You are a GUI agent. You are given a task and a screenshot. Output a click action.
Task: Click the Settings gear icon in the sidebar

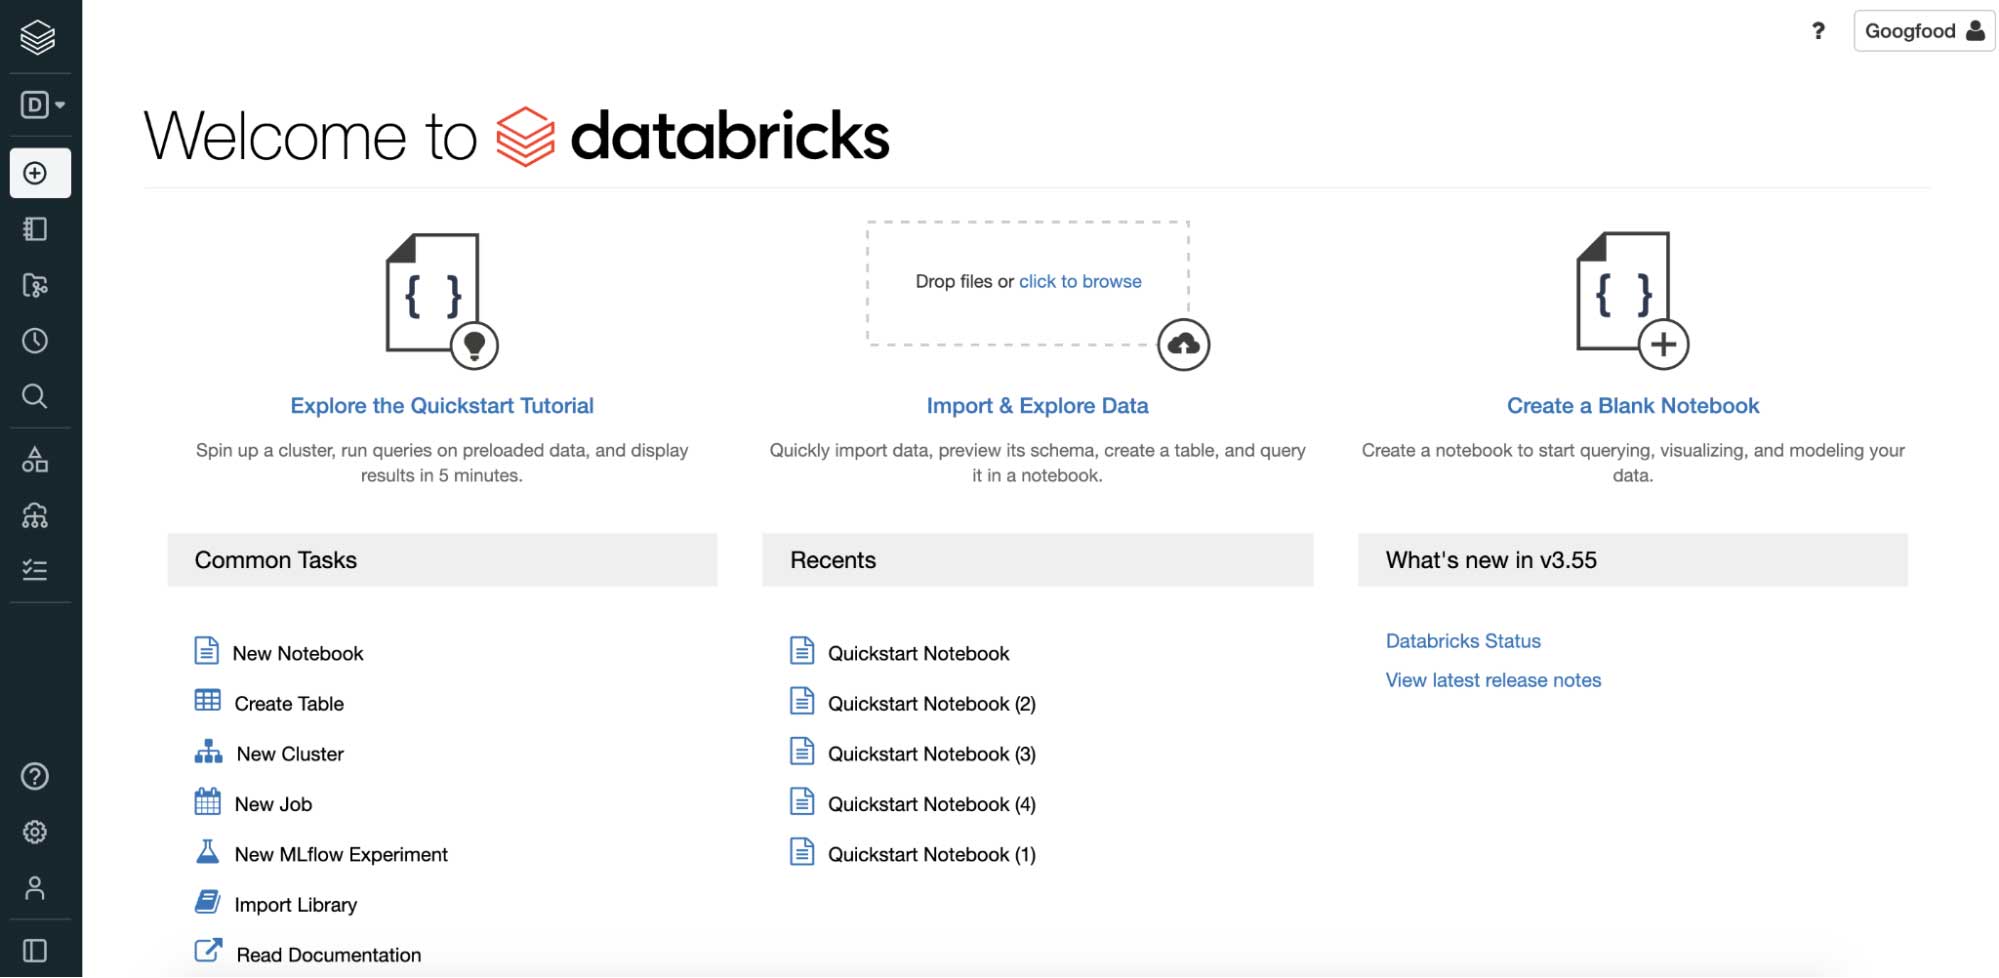[36, 832]
